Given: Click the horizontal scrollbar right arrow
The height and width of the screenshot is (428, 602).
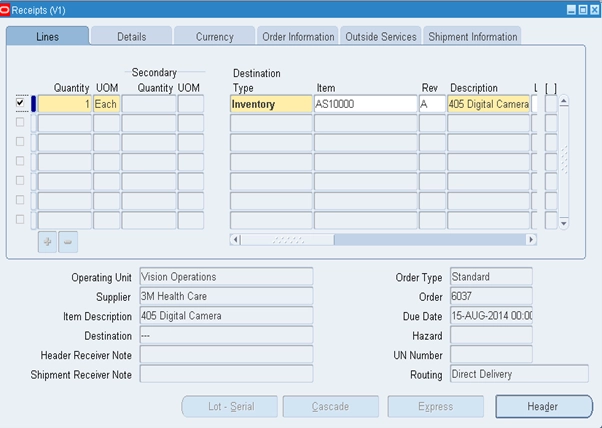Looking at the screenshot, I should (531, 240).
